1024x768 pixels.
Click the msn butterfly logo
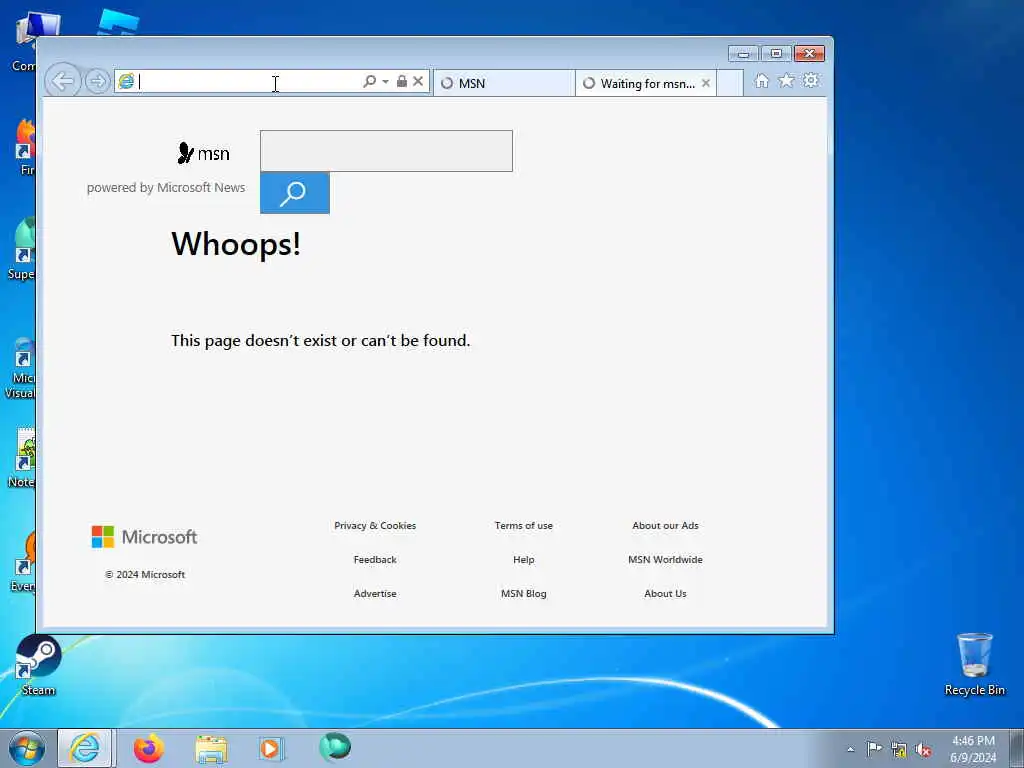pyautogui.click(x=204, y=153)
